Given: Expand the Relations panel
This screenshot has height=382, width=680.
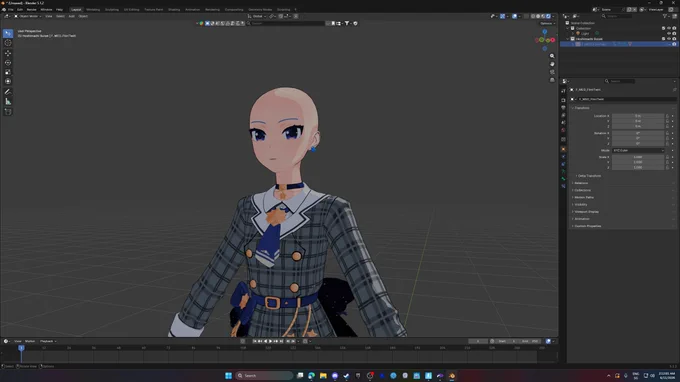Looking at the screenshot, I should 580,183.
